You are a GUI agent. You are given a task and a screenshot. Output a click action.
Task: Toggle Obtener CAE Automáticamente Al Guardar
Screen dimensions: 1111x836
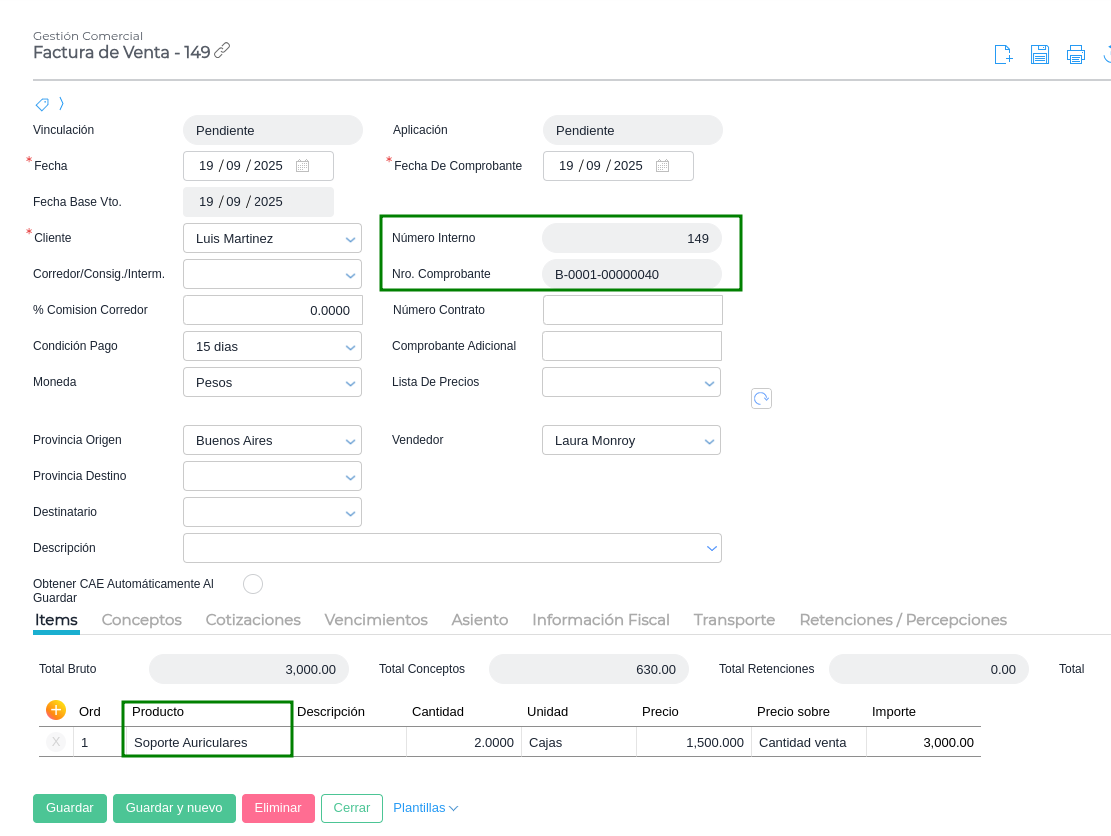point(253,584)
